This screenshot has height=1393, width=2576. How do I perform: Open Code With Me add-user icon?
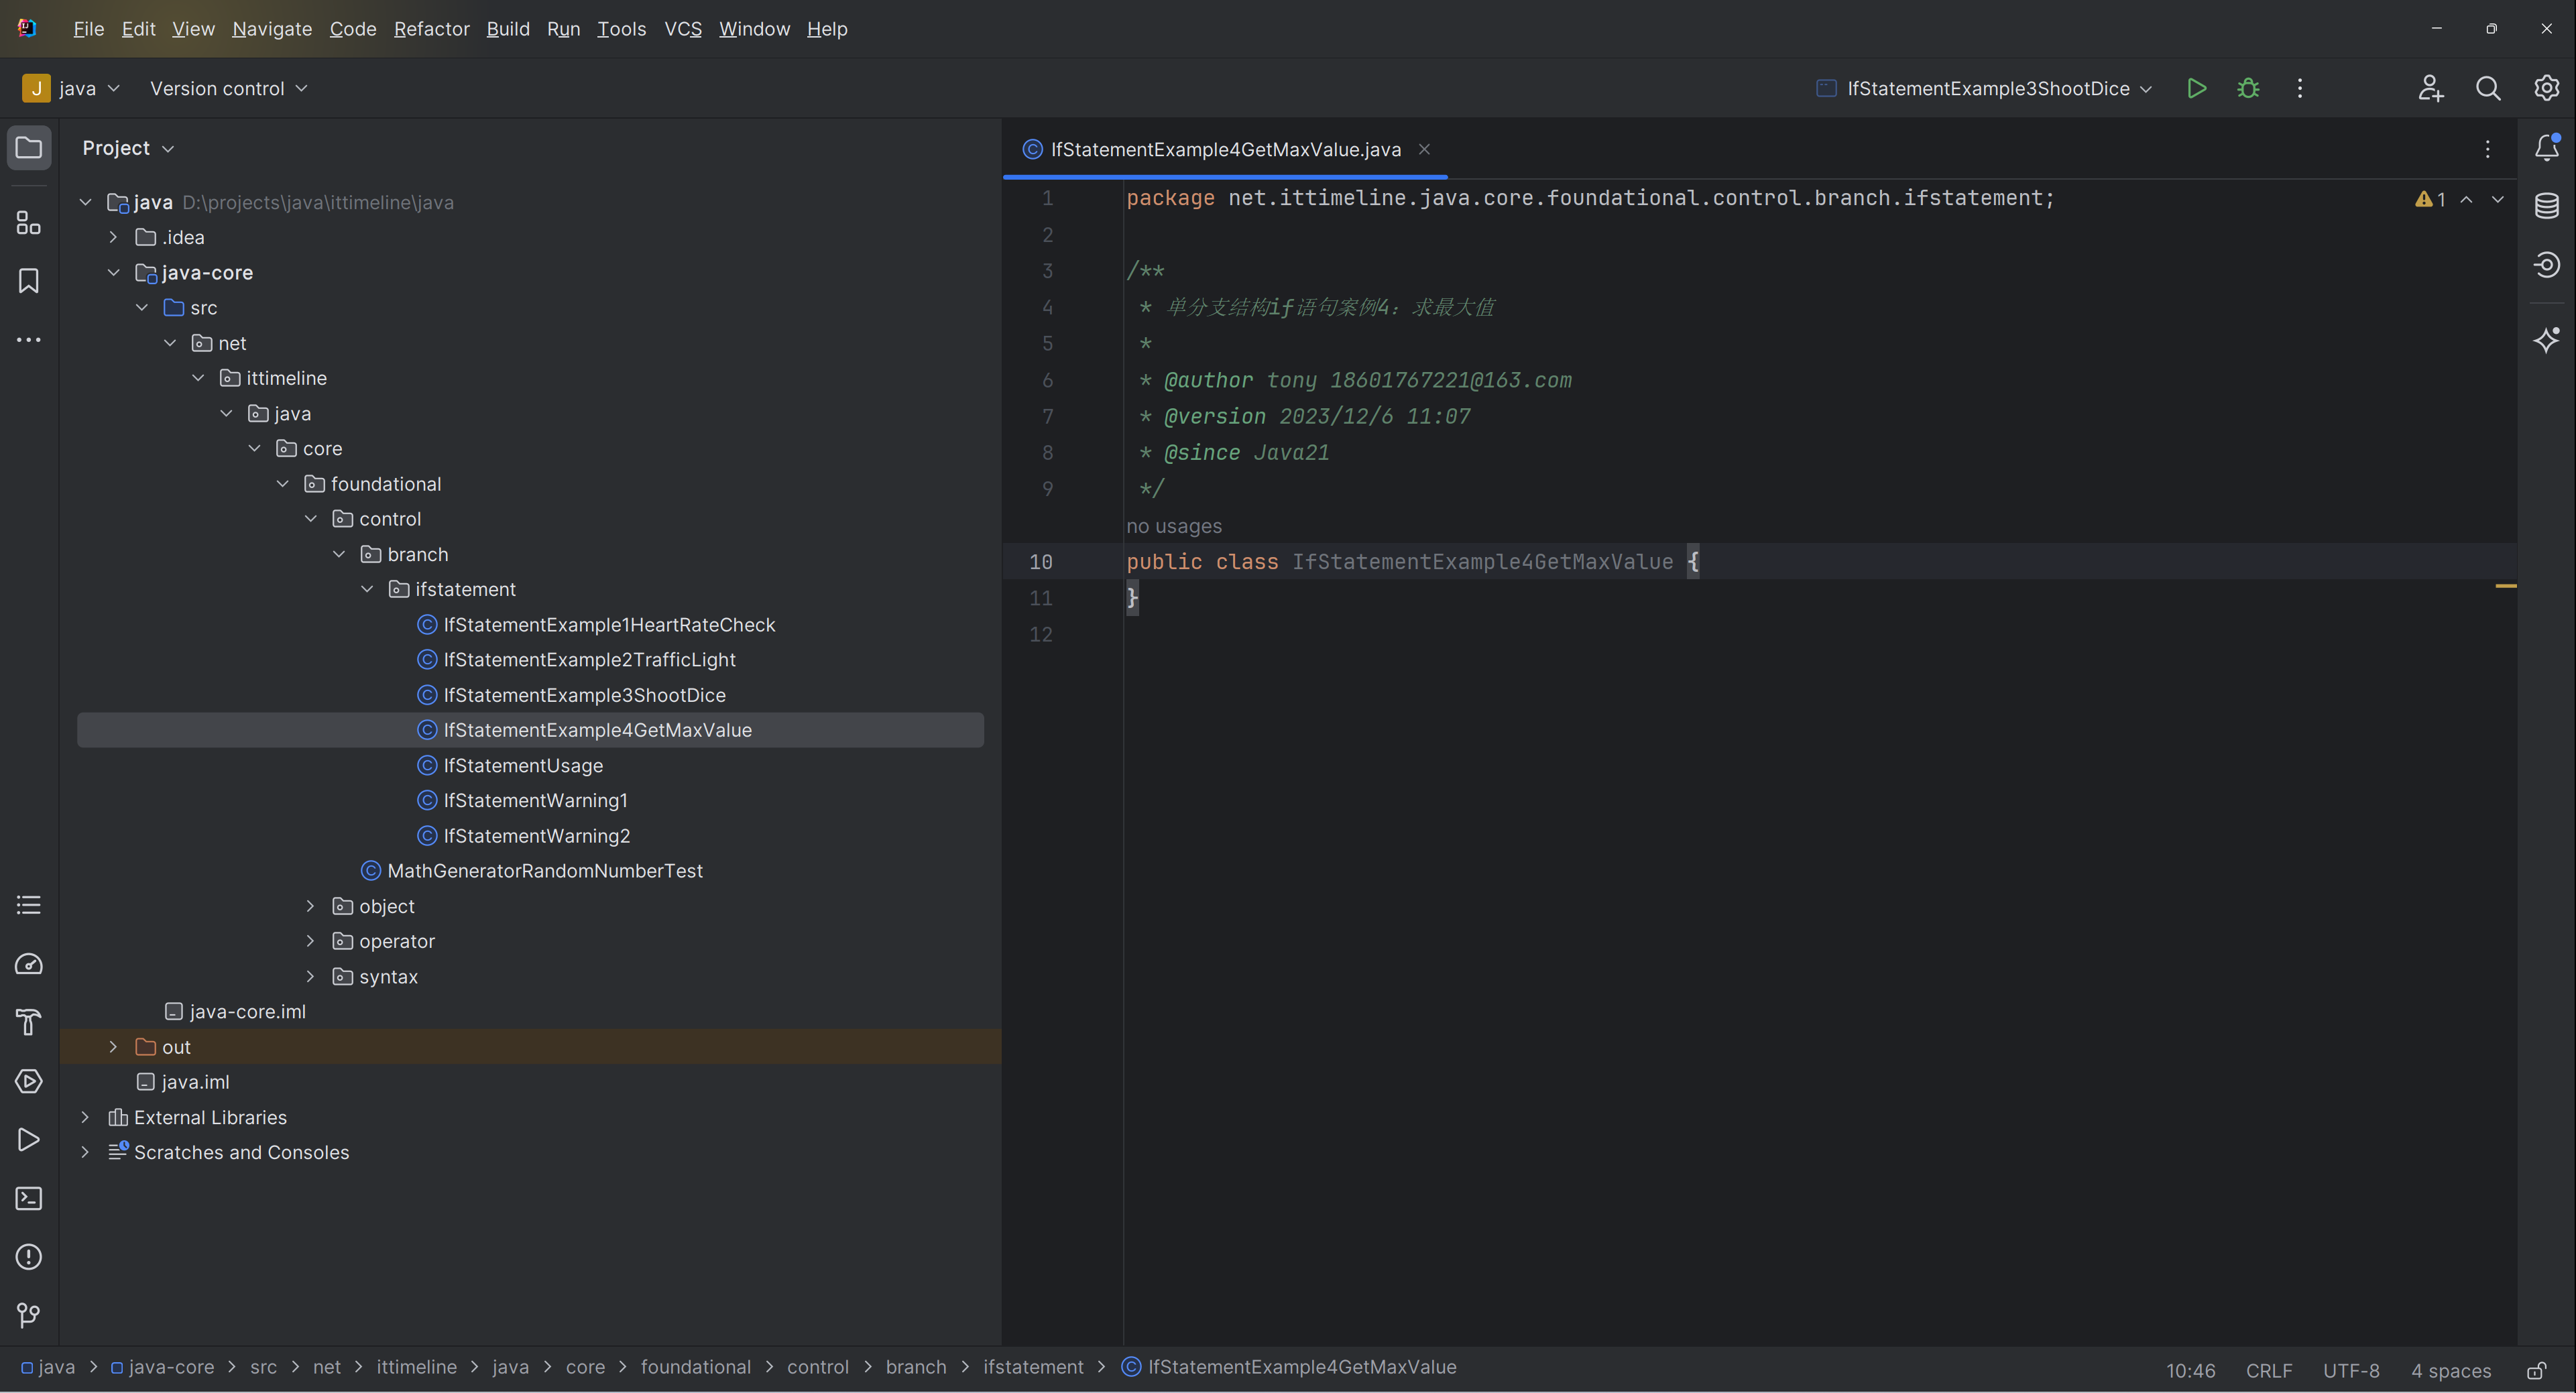pyautogui.click(x=2431, y=89)
